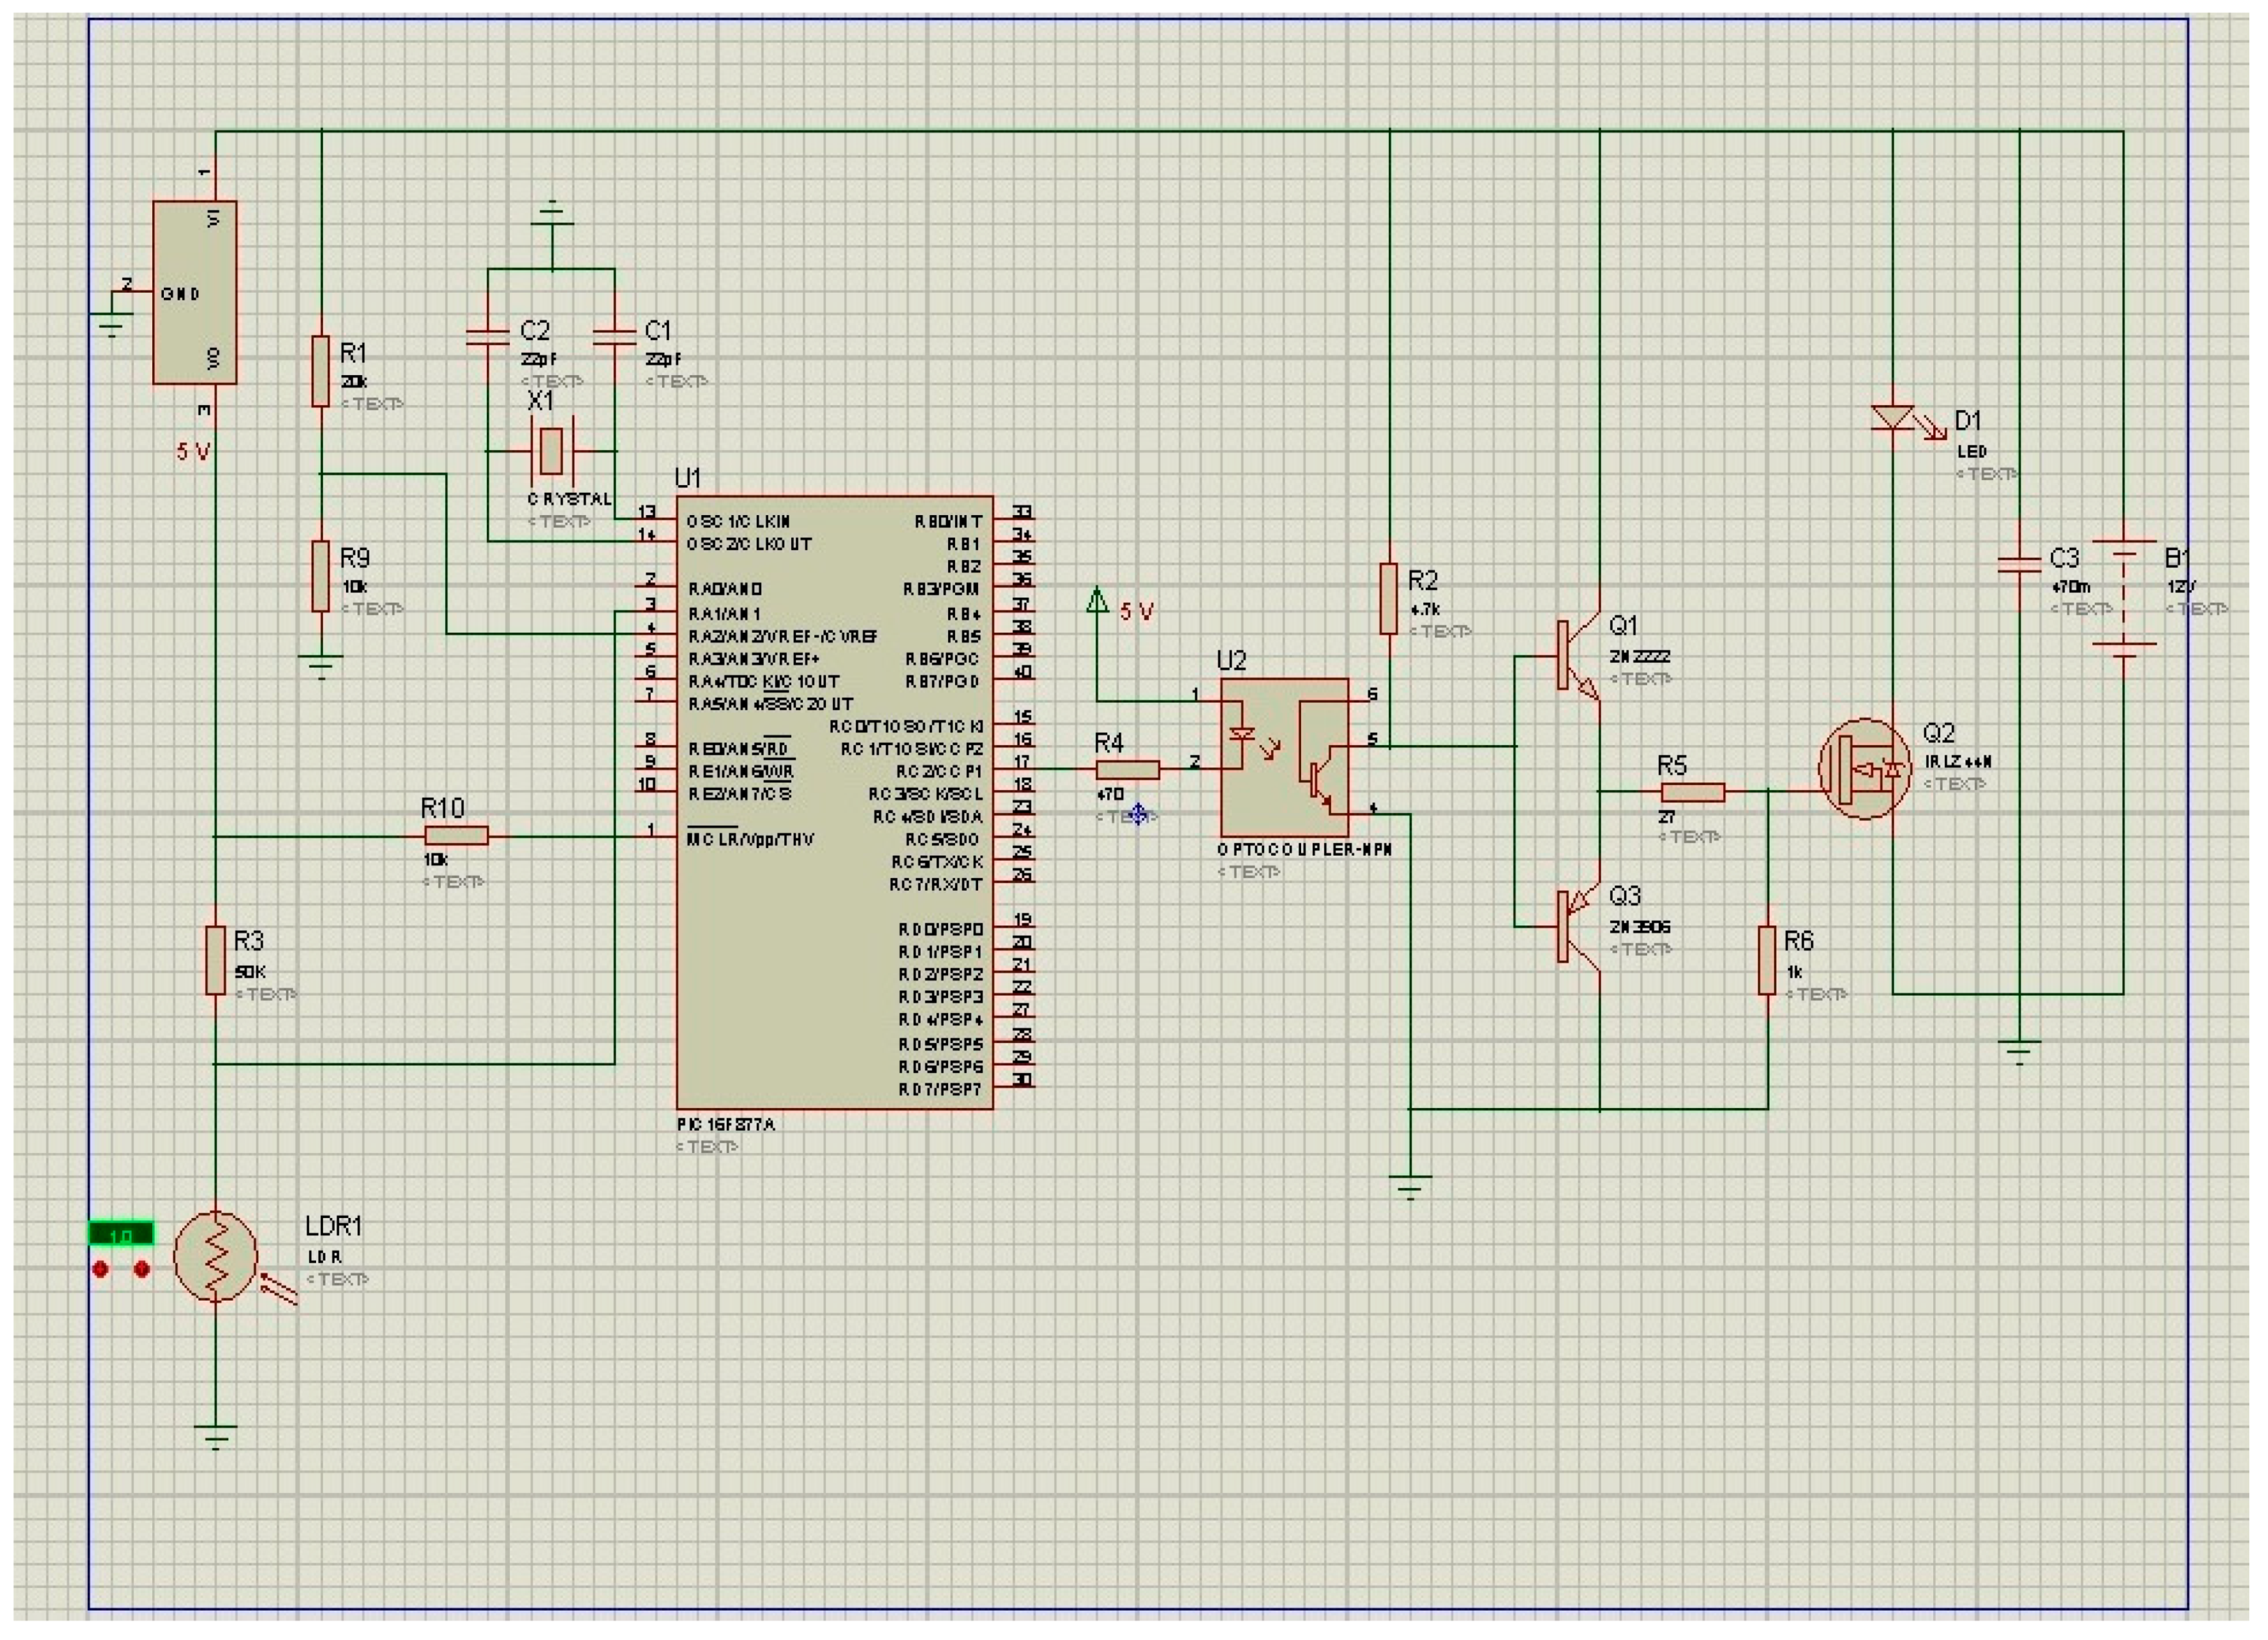Click the <TEXT> placeholder under R4
The image size is (2268, 1640).
point(1126,817)
